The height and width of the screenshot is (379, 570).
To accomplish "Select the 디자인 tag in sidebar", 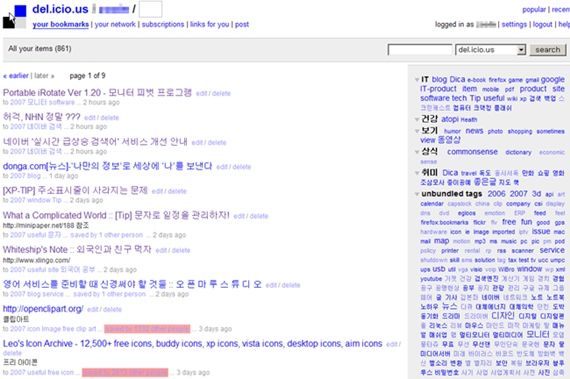I will pos(503,316).
